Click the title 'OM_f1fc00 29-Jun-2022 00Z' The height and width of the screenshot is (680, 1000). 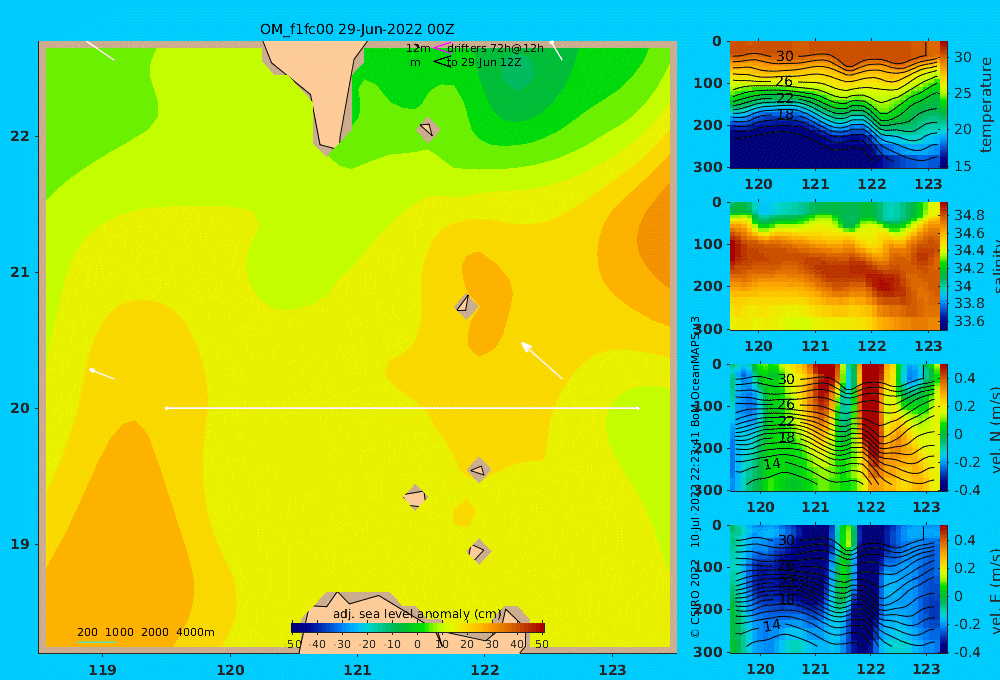tap(357, 29)
